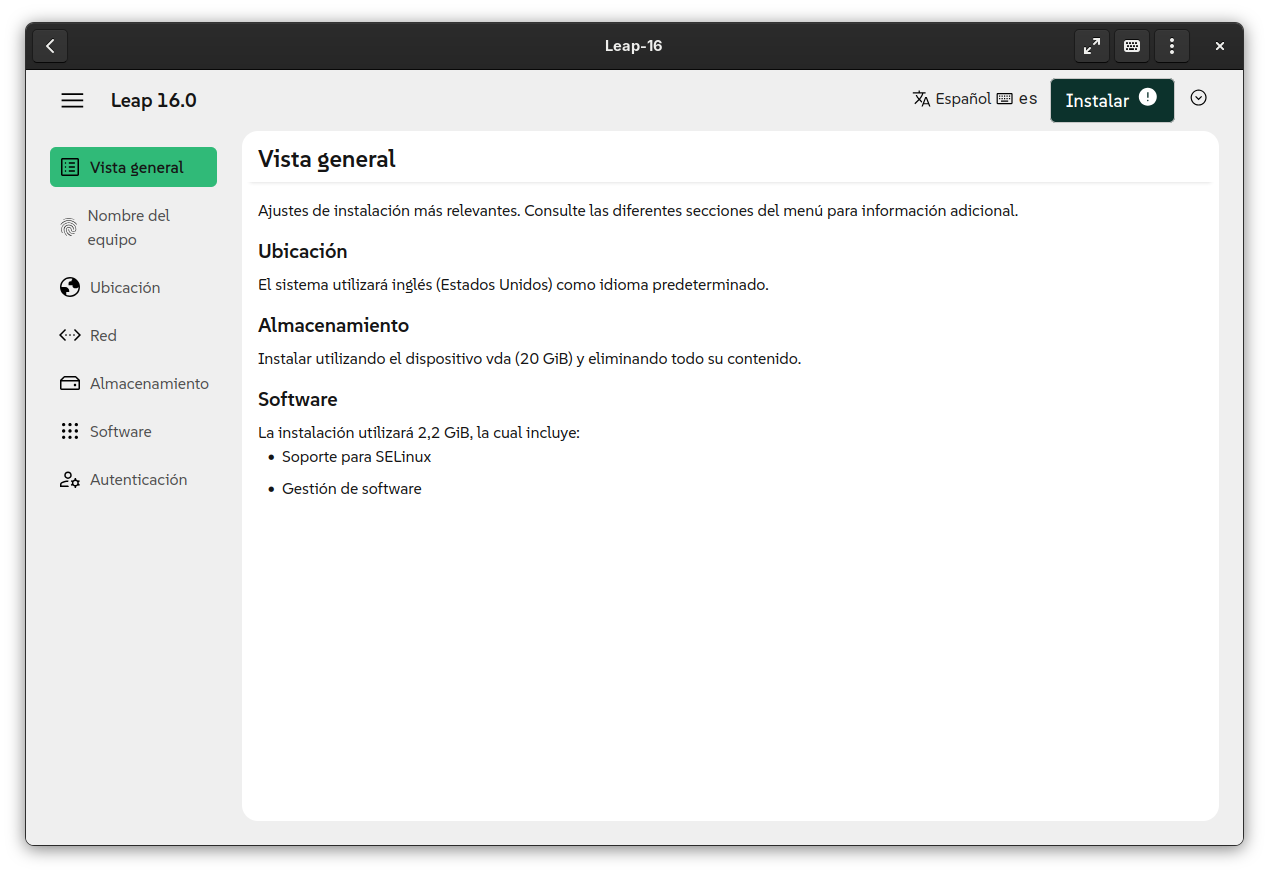Click the exclamation warning badge on Instalar

1148,97
